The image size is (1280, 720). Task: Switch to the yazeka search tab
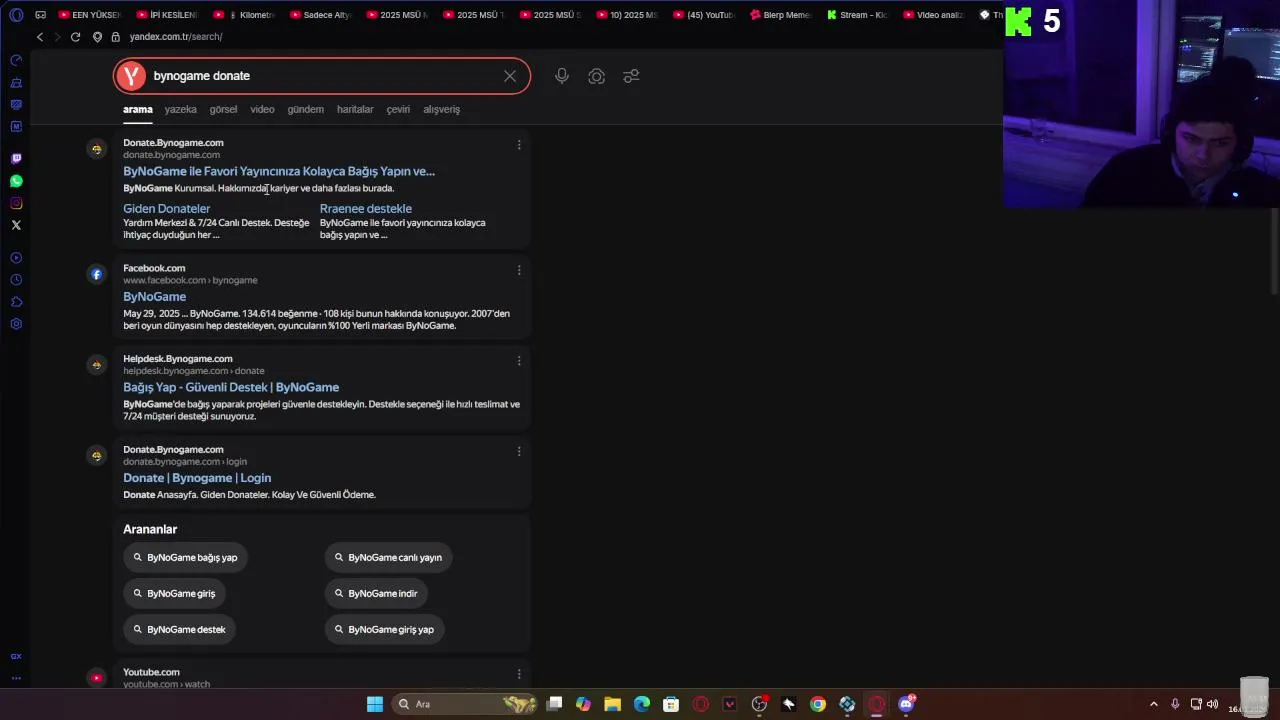coord(180,109)
